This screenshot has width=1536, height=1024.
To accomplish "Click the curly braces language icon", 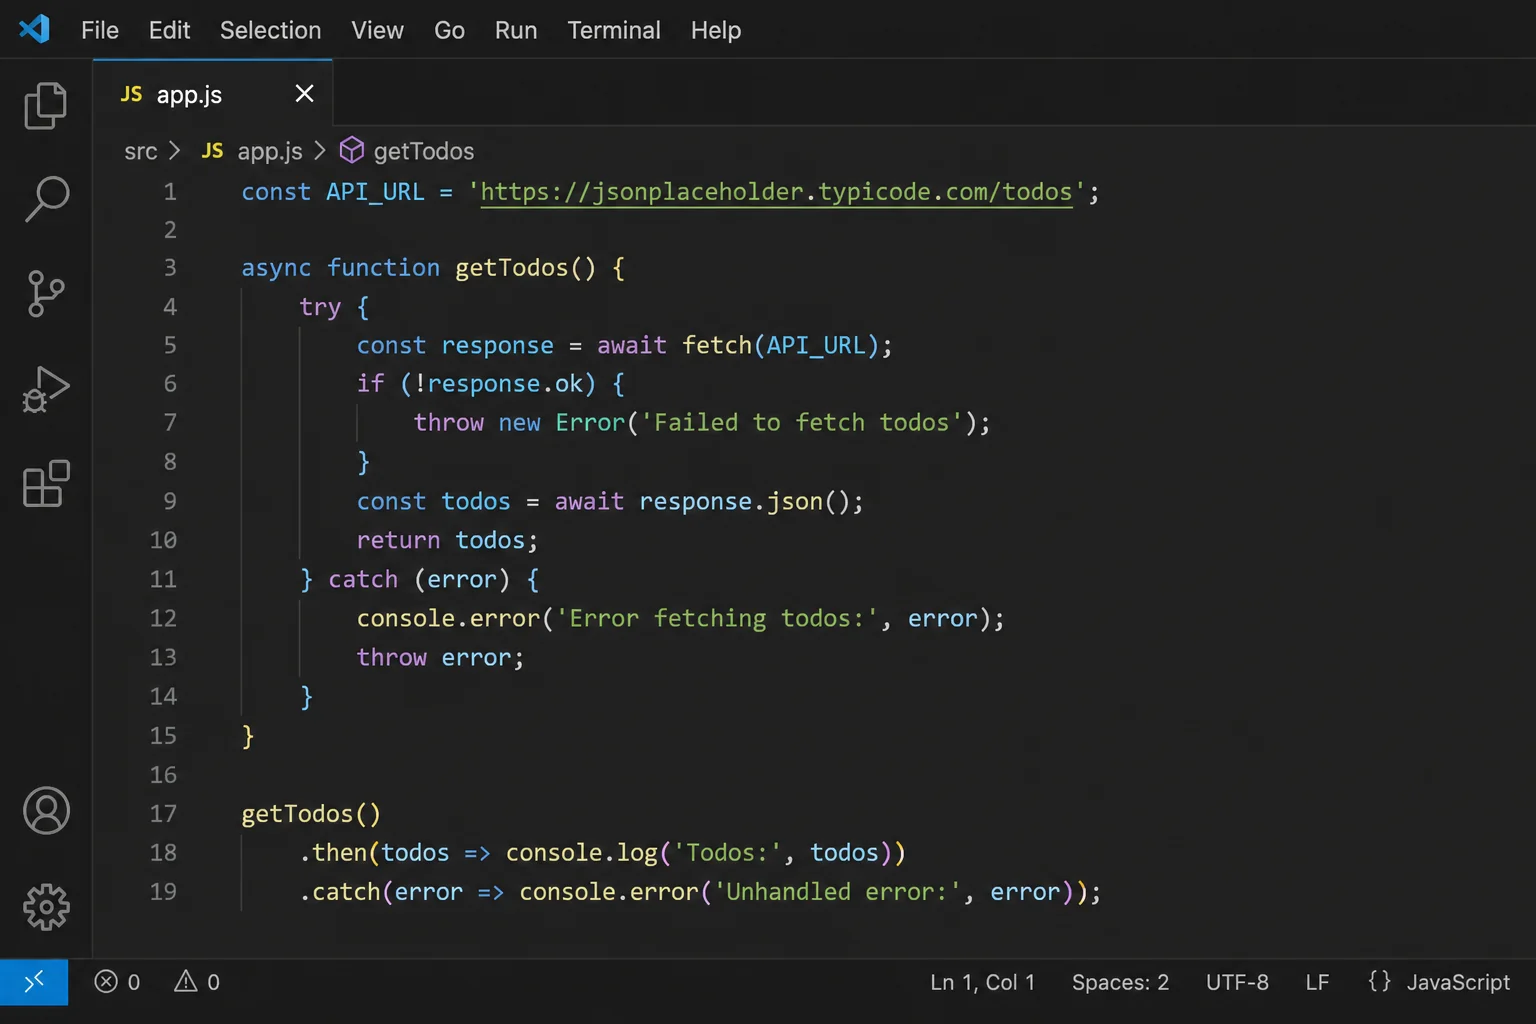I will point(1379,981).
